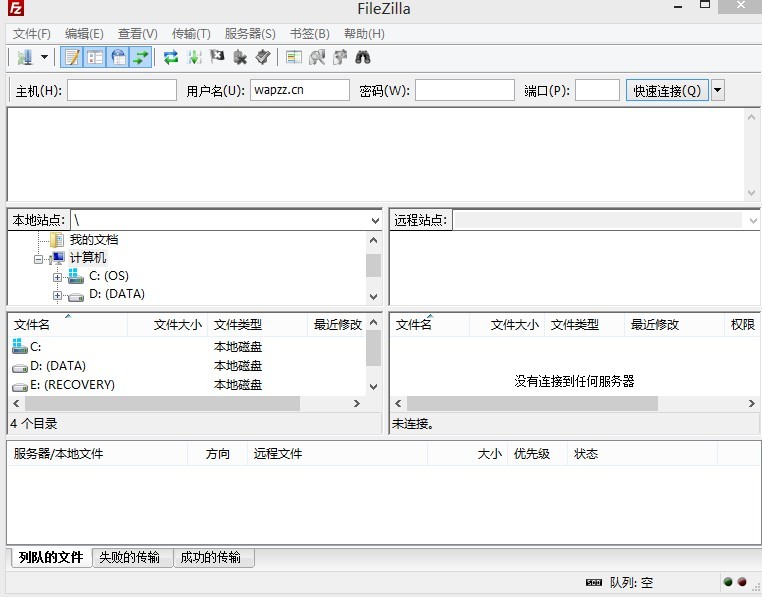This screenshot has width=762, height=597.
Task: Click the refresh file lists icon
Action: coord(171,57)
